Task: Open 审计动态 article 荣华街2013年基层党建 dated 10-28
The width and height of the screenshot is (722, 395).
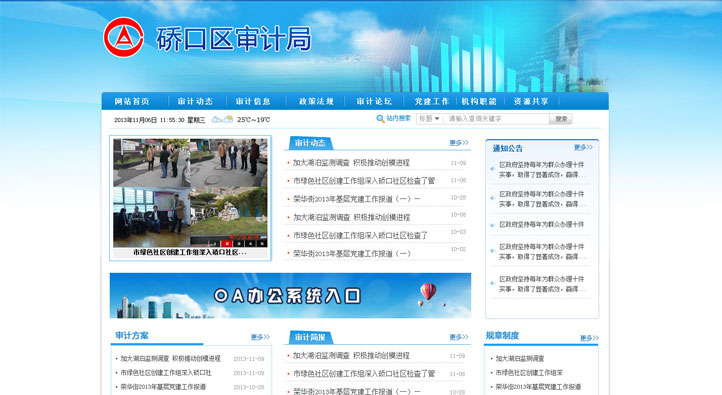Action: [357, 198]
